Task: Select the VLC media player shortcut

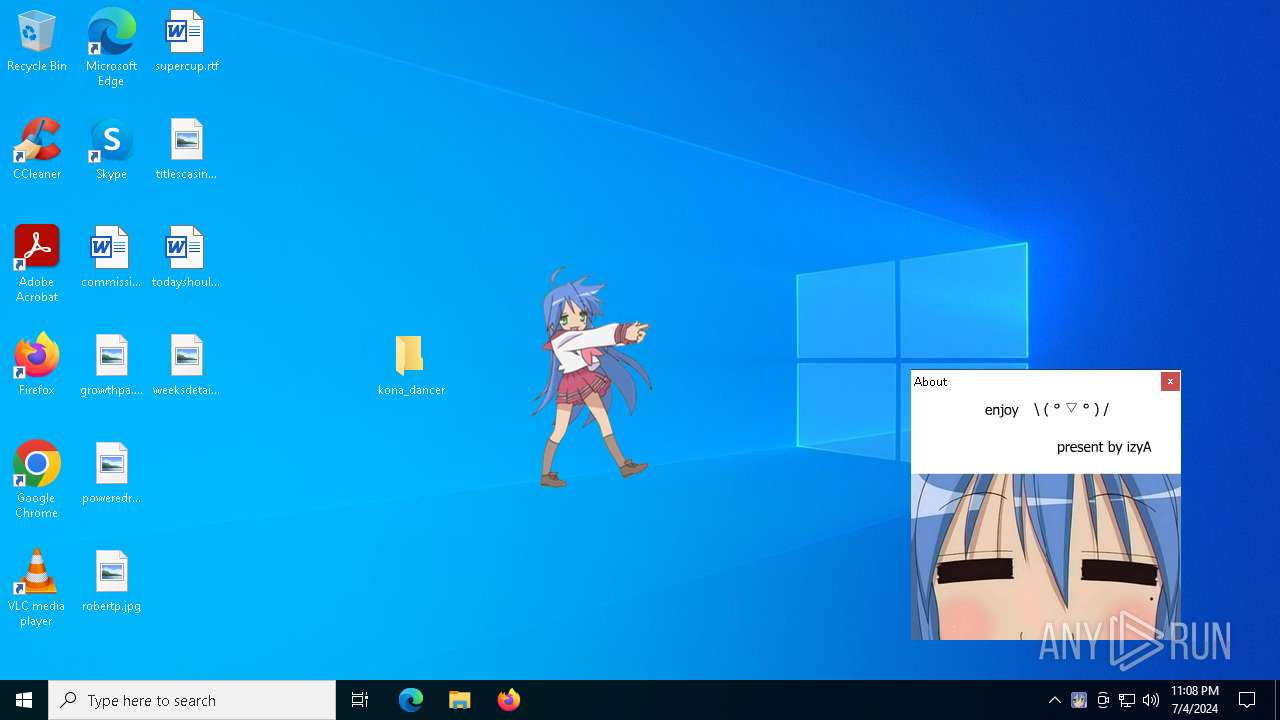Action: (x=37, y=588)
